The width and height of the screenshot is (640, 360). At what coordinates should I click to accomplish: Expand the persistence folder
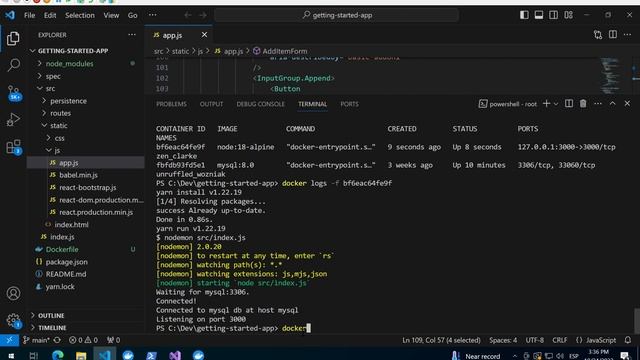point(68,101)
